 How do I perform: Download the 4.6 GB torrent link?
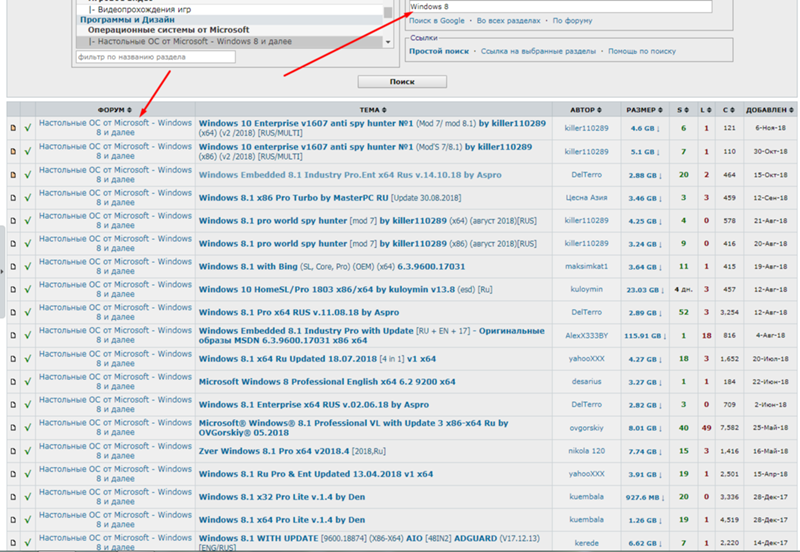pyautogui.click(x=645, y=129)
